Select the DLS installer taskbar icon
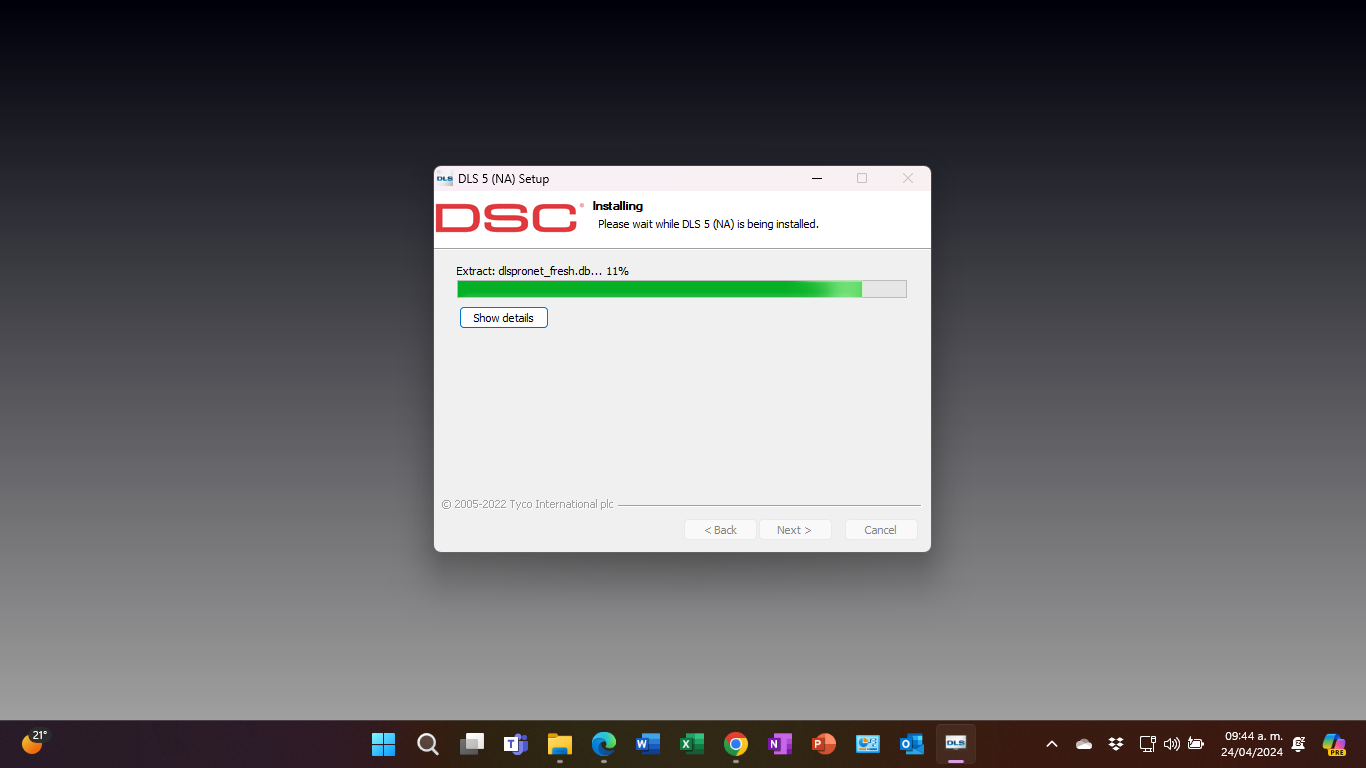Image resolution: width=1366 pixels, height=768 pixels. pos(955,744)
